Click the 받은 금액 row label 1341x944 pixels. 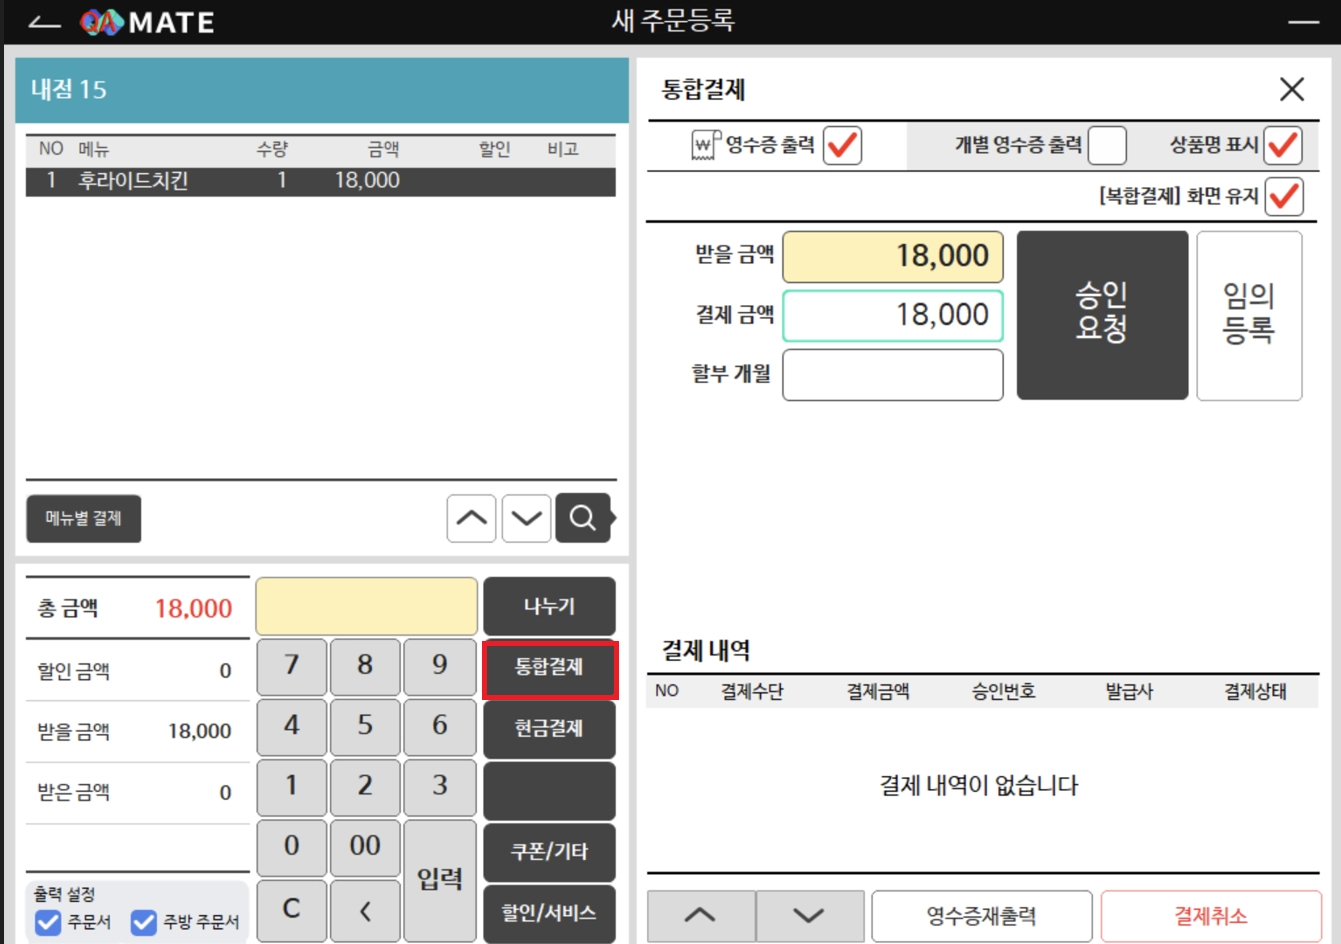74,793
